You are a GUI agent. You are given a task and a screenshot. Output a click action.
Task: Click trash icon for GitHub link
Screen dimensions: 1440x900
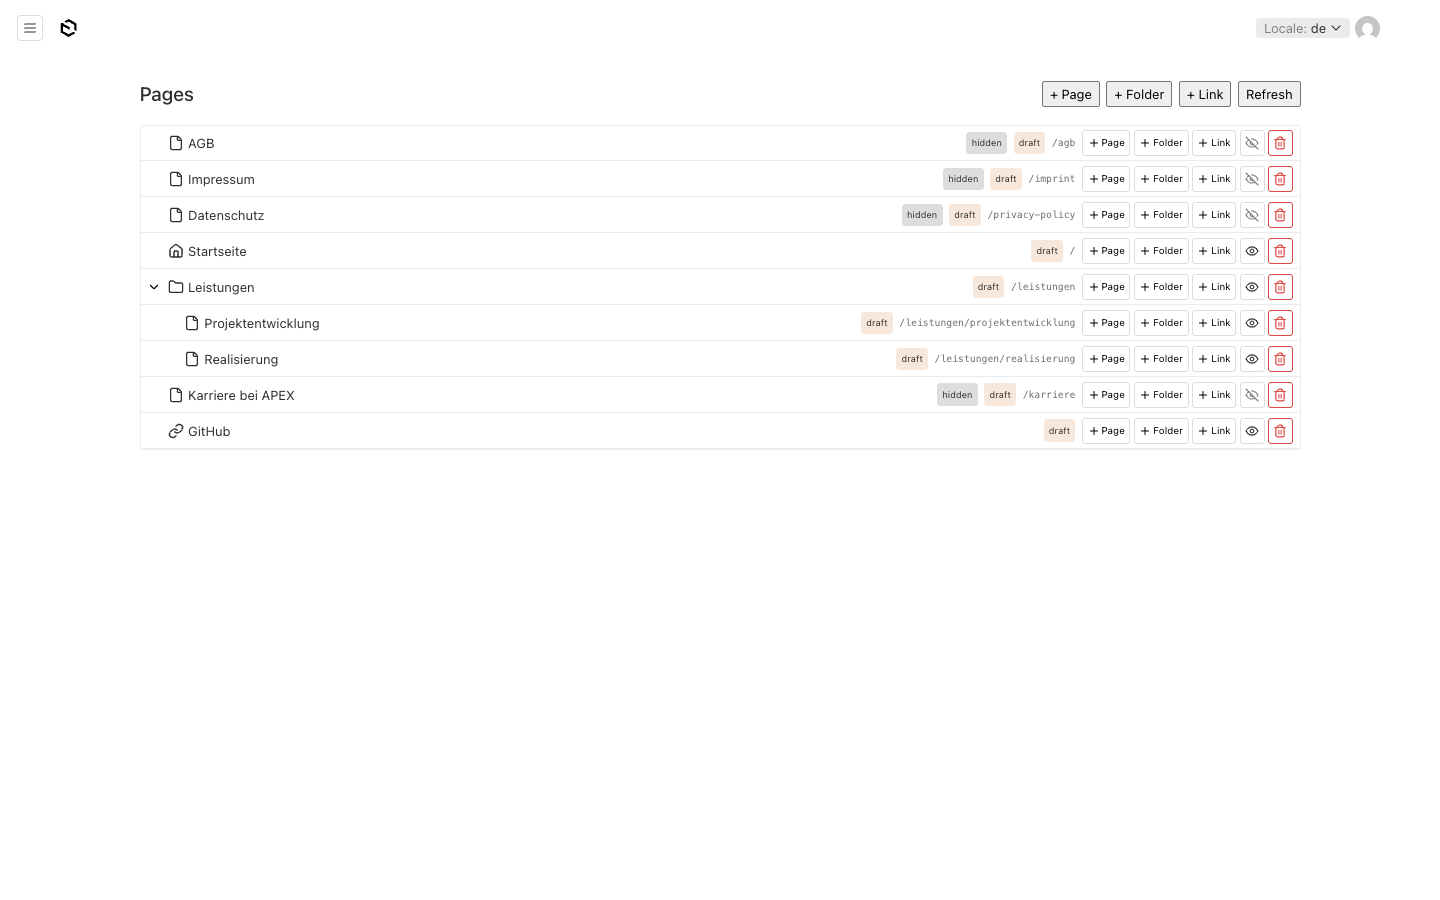1280,431
